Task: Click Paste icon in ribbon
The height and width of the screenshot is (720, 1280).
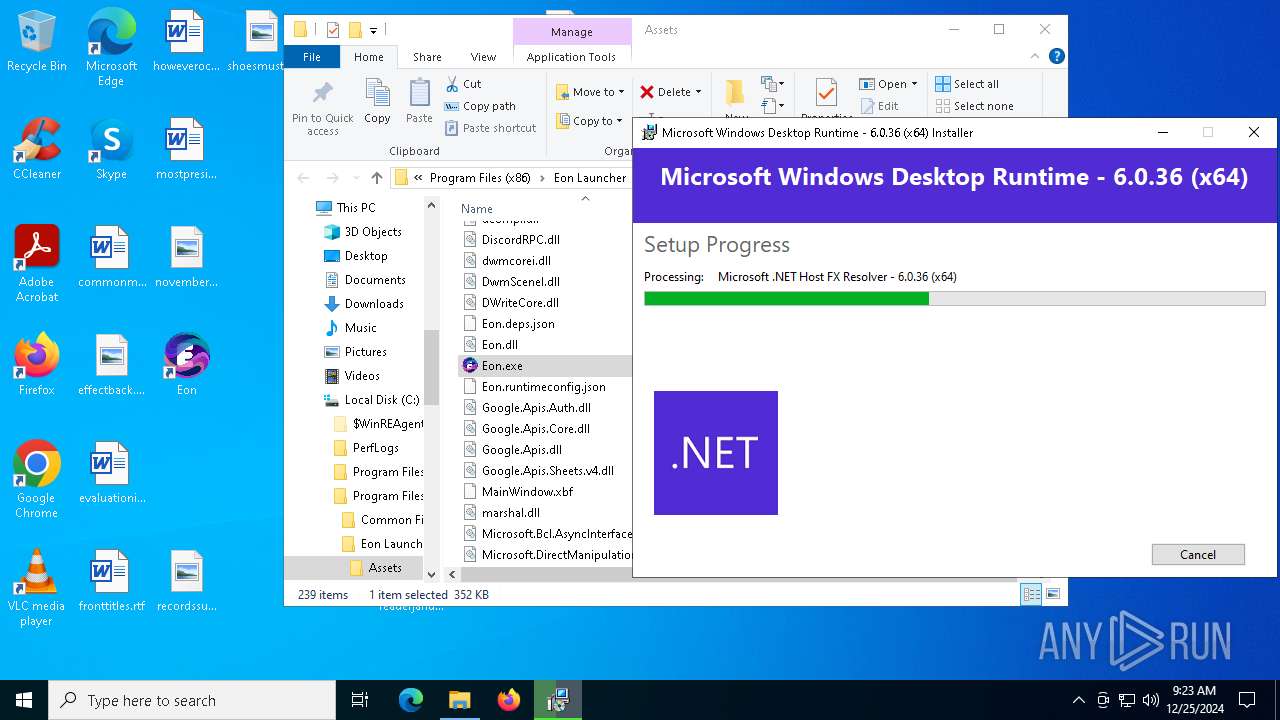Action: coord(419,102)
